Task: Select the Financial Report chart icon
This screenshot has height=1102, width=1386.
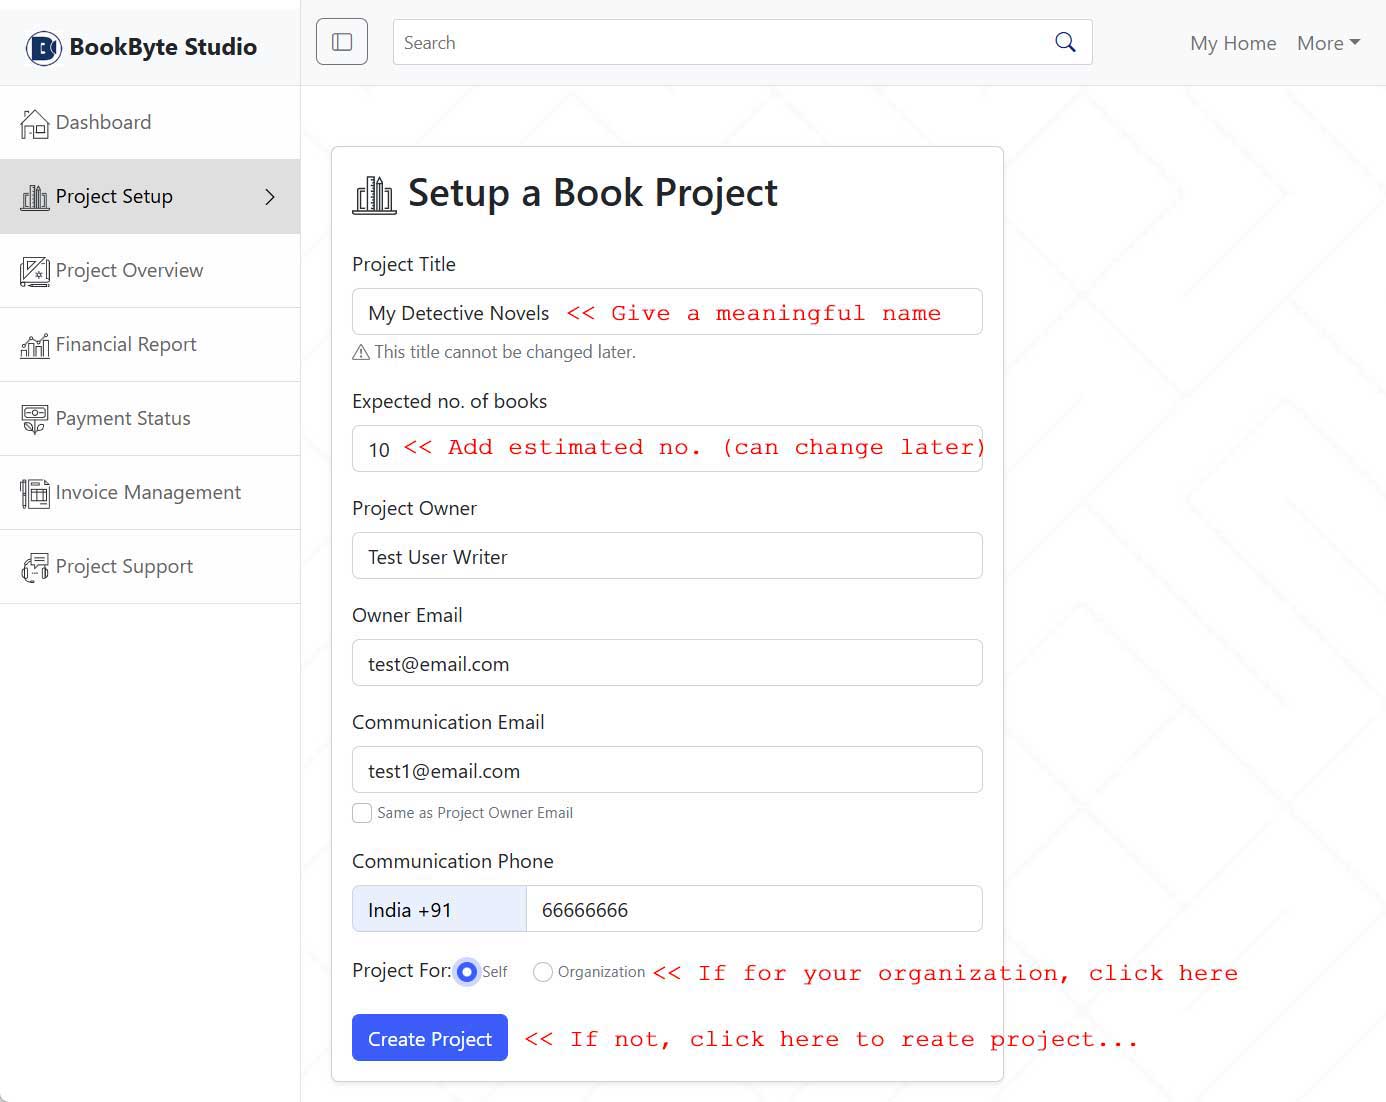Action: pyautogui.click(x=34, y=344)
